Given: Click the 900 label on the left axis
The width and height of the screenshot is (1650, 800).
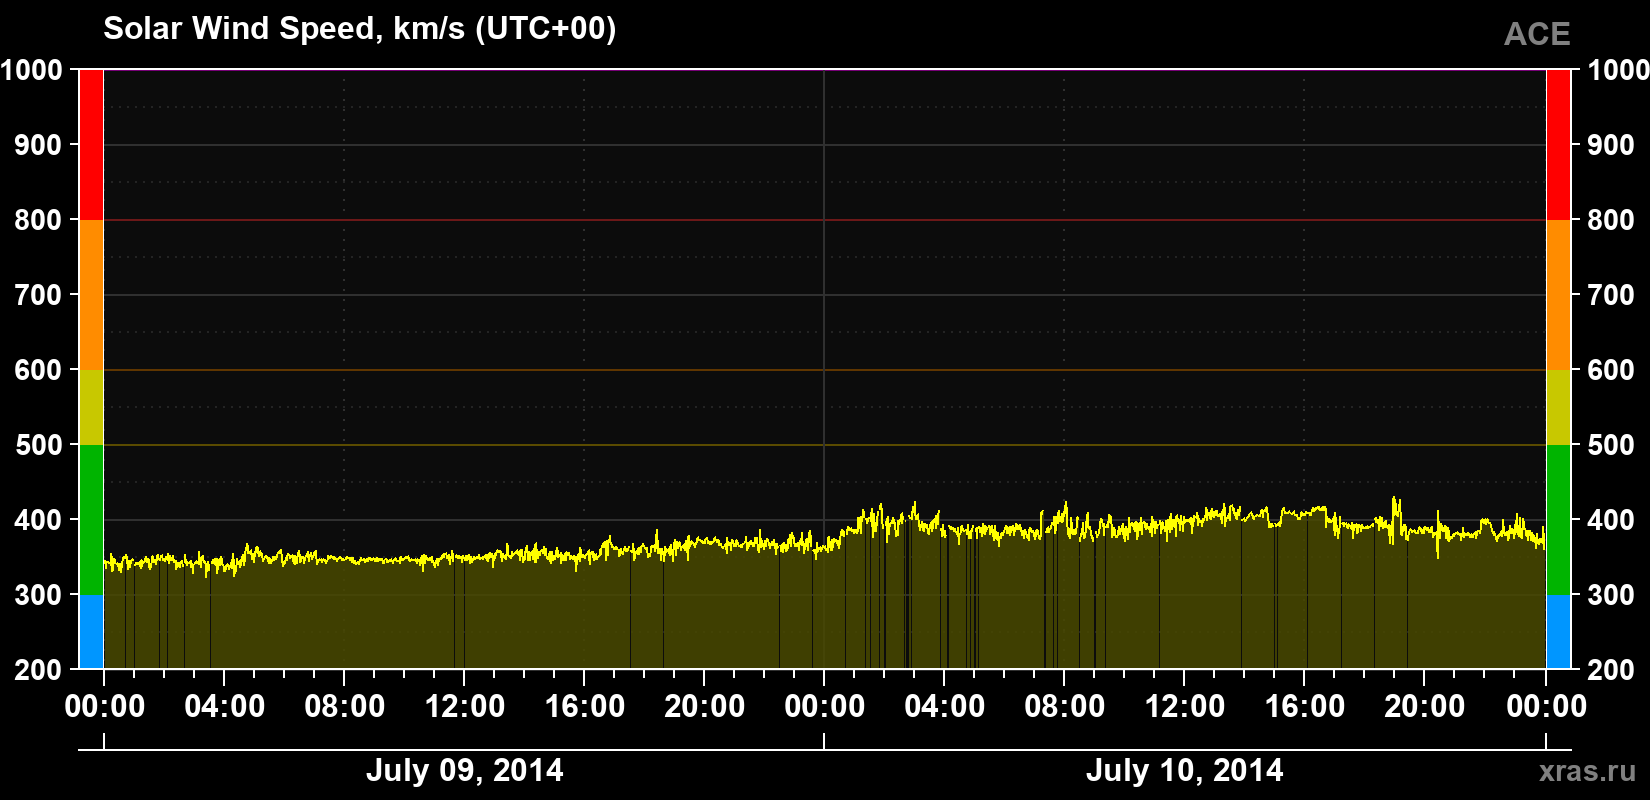Looking at the screenshot, I should pyautogui.click(x=38, y=145).
